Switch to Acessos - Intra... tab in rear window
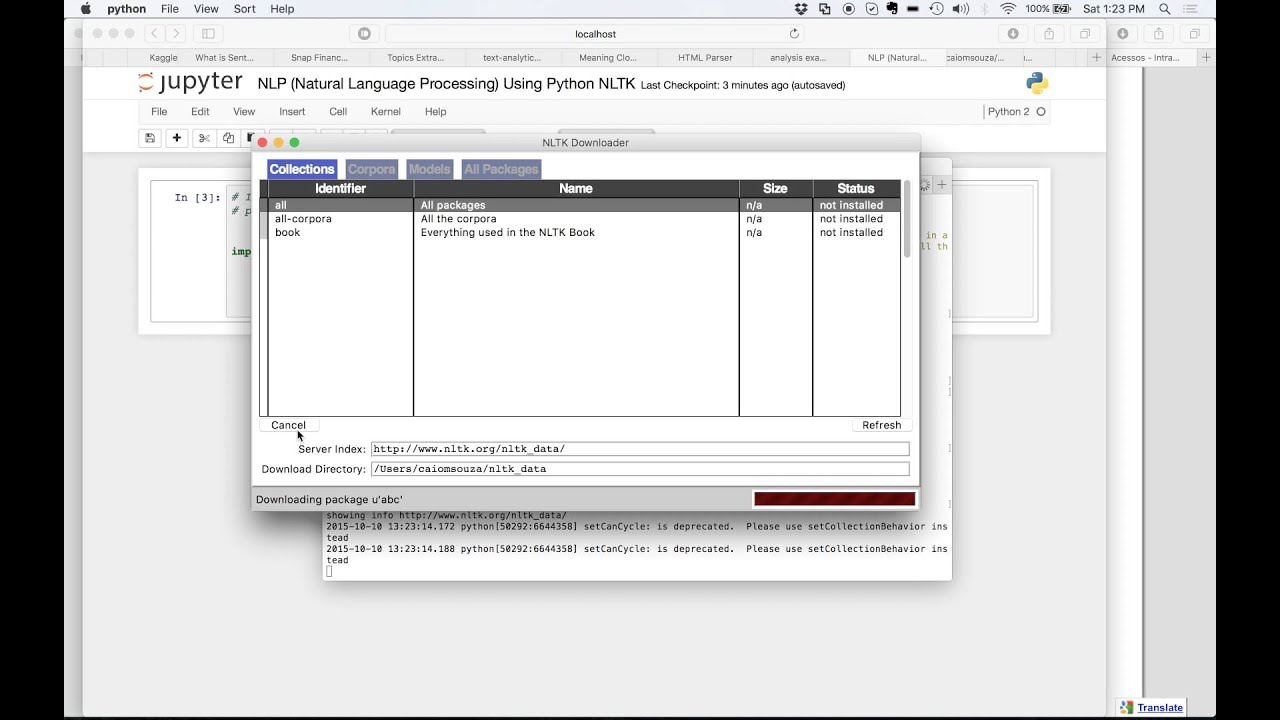Screen dimensions: 1280x720 pos(1145,58)
